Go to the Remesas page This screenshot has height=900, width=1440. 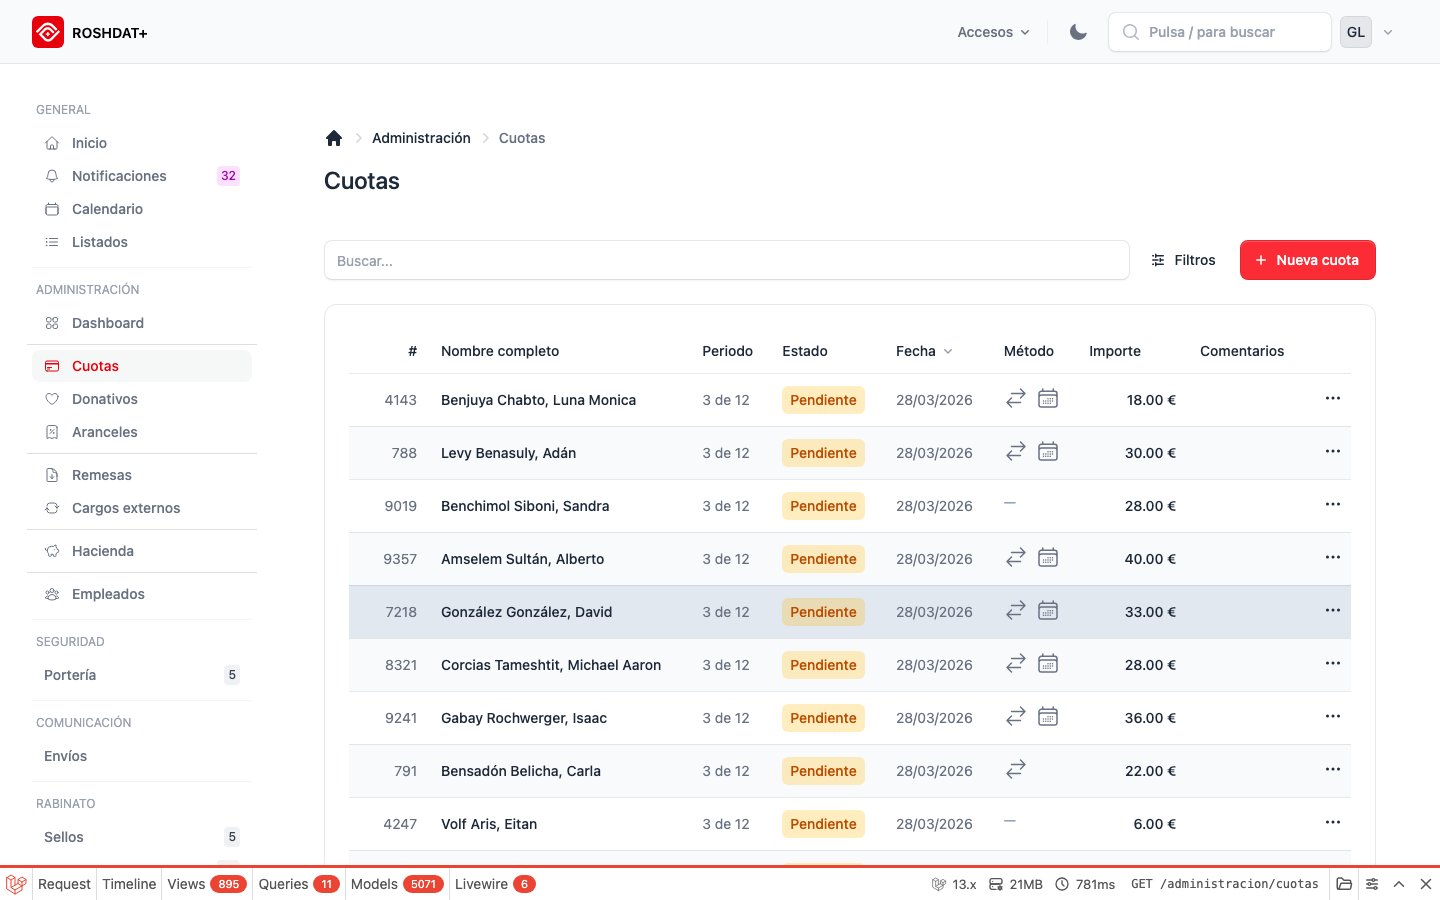[101, 475]
